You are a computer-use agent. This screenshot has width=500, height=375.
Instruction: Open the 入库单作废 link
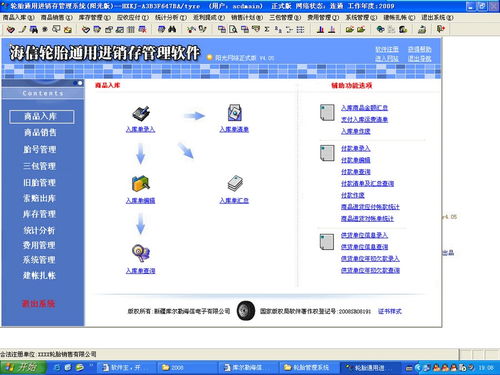tap(355, 131)
